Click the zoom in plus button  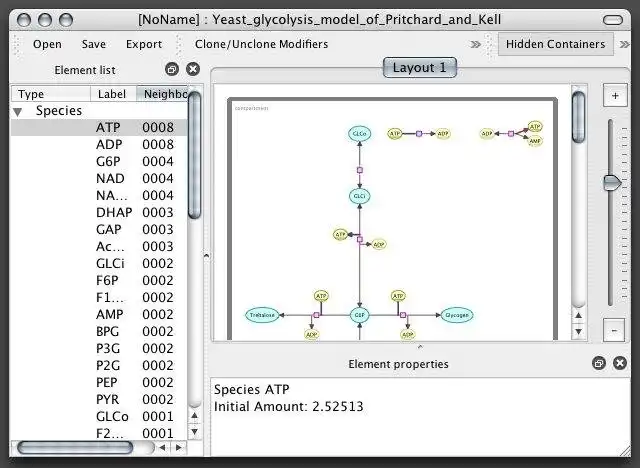pos(615,96)
